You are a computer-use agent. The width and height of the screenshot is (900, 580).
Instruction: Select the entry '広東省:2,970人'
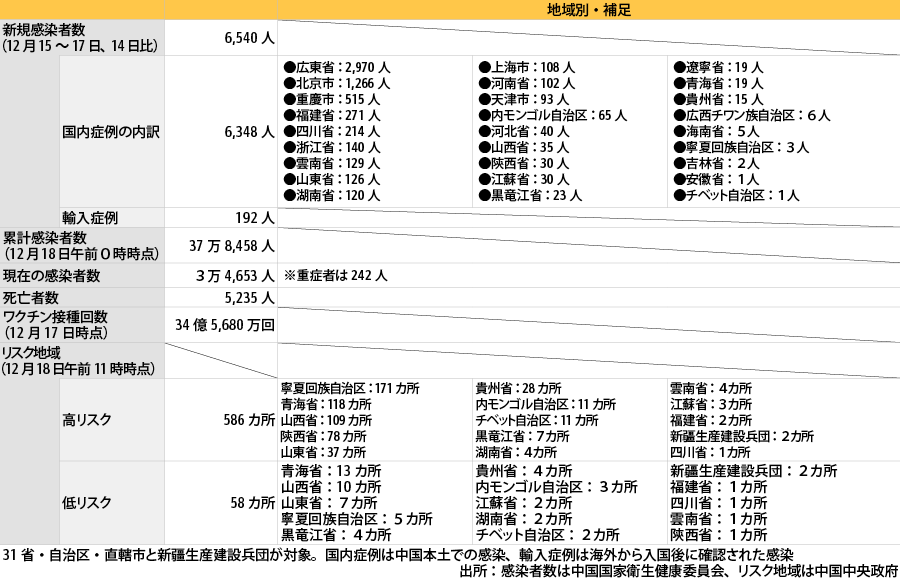pos(336,67)
